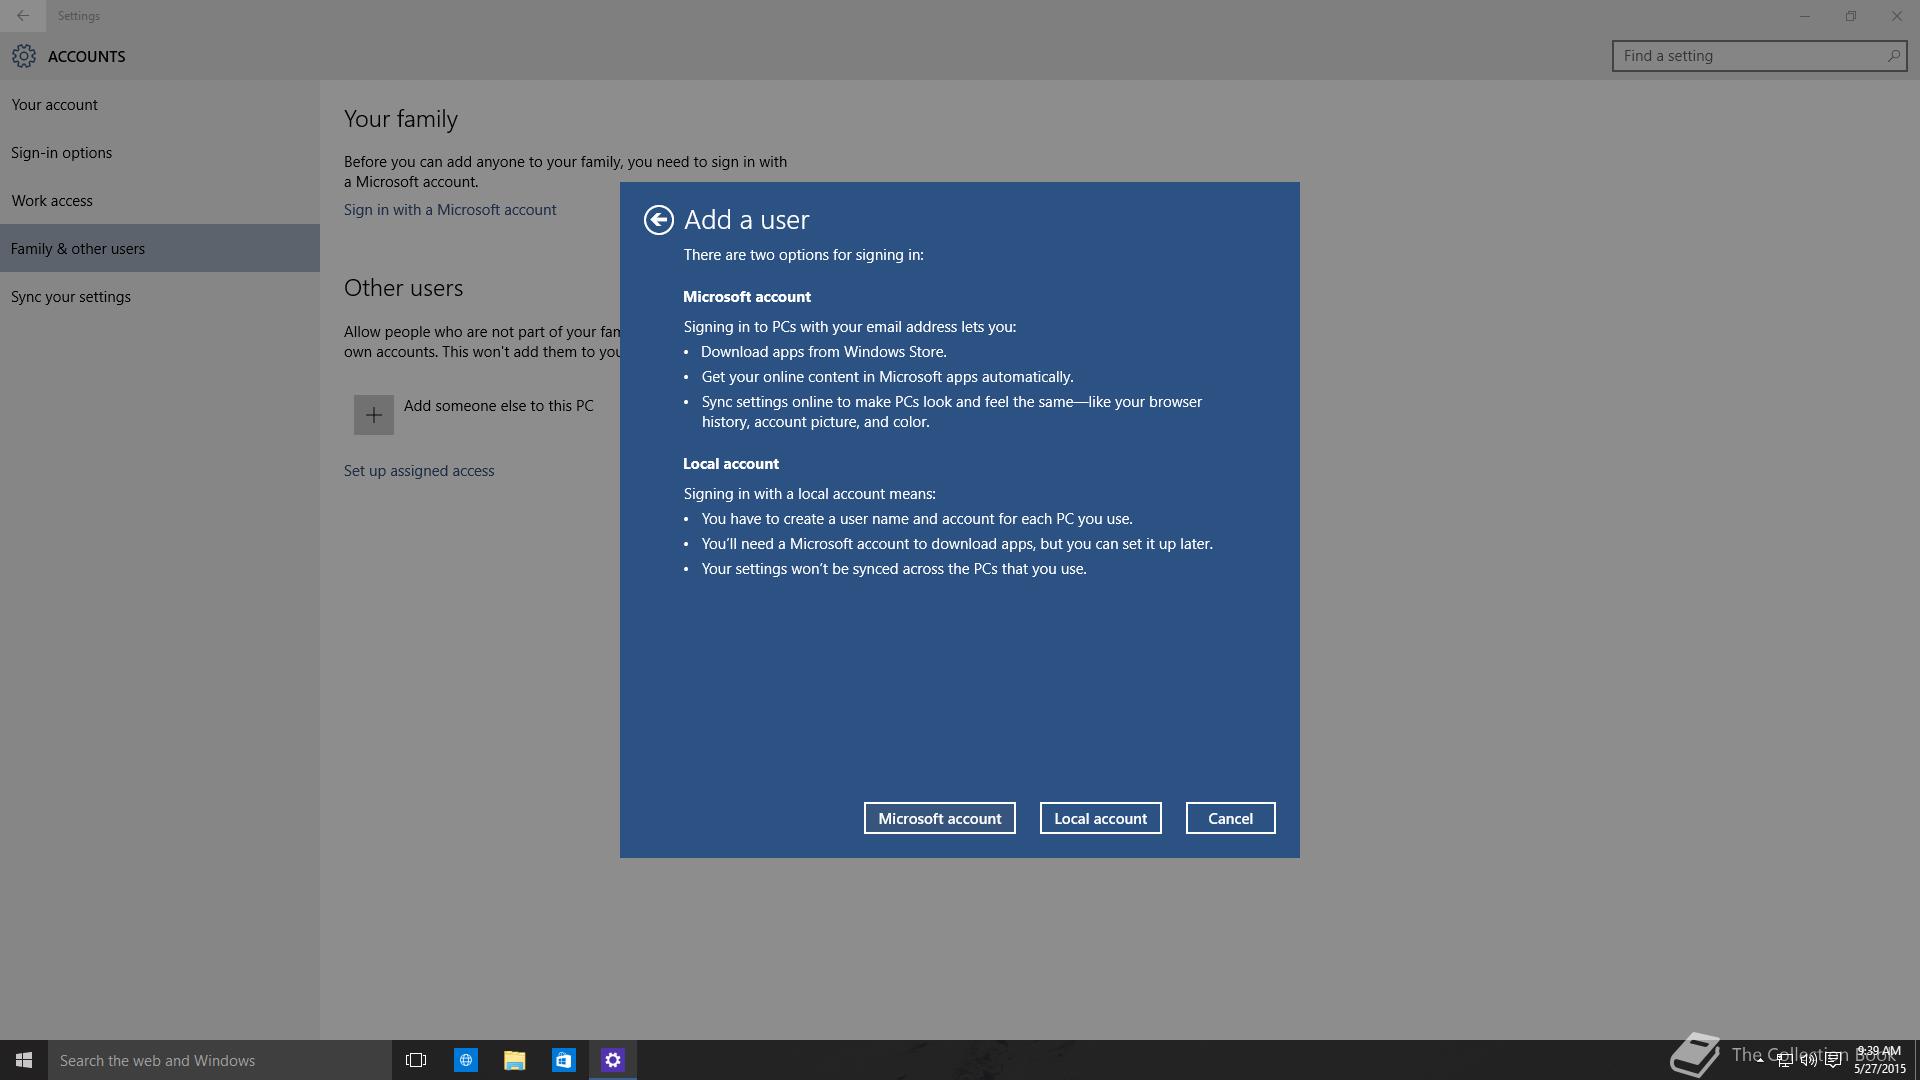Click the Other users heading
Screen dimensions: 1920x1080
click(x=403, y=288)
